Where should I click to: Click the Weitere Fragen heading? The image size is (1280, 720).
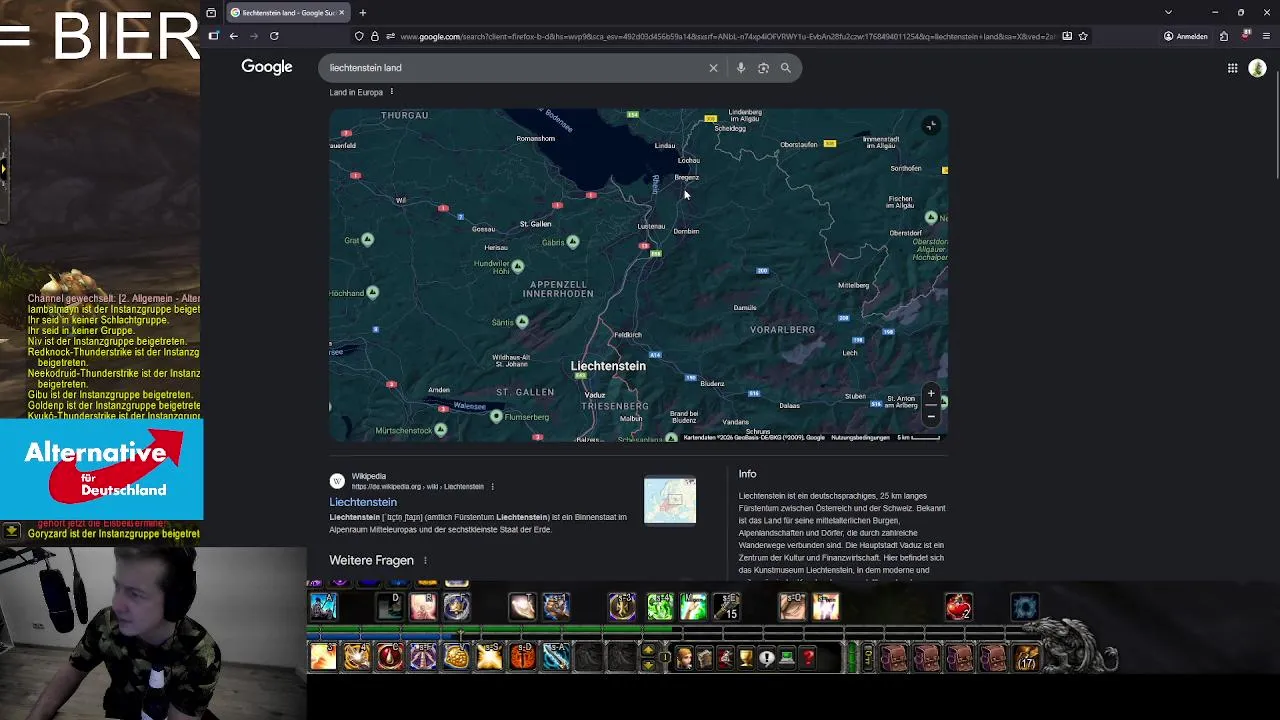pos(371,561)
